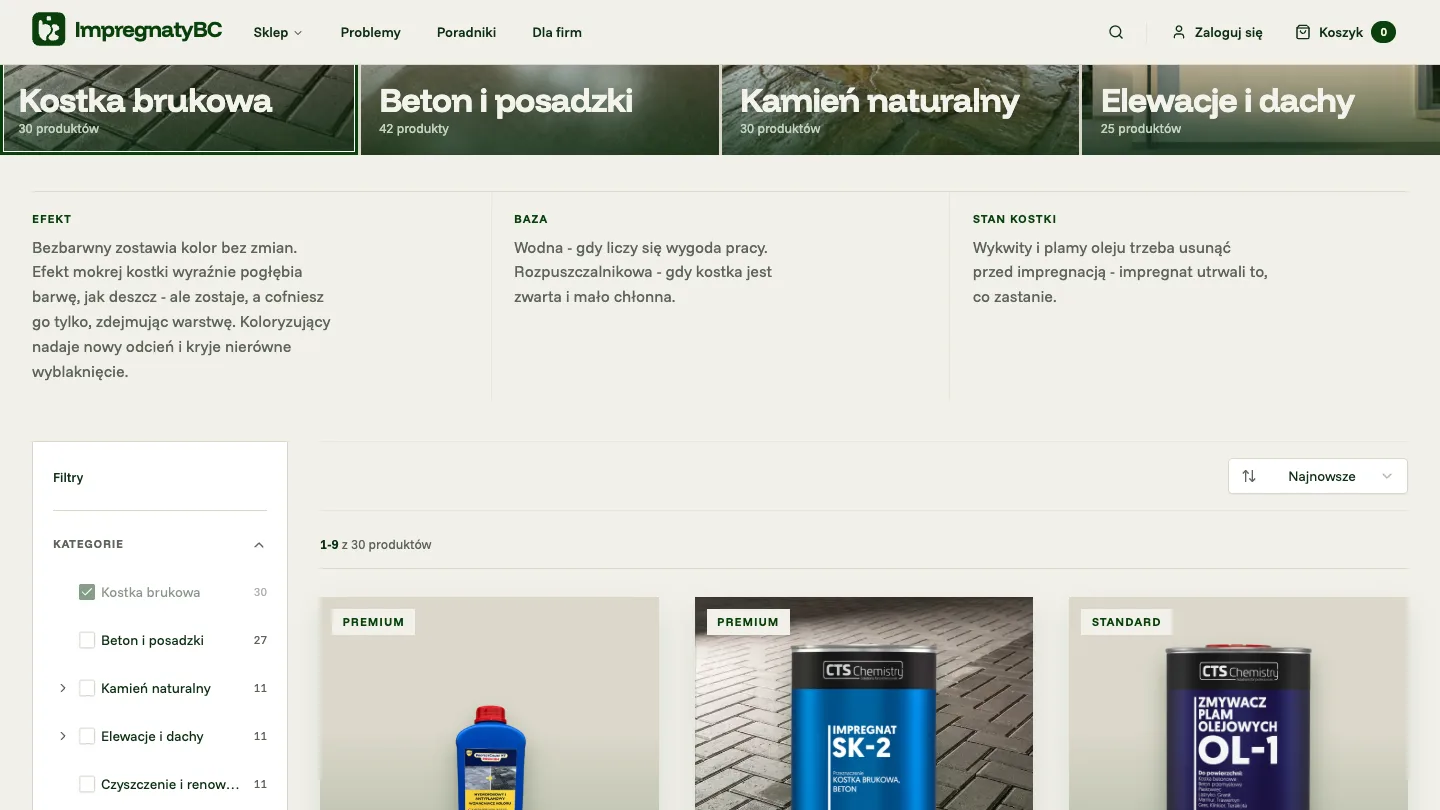Image resolution: width=1440 pixels, height=810 pixels.
Task: Enable the Elewacje i dachy checkbox
Action: (87, 736)
